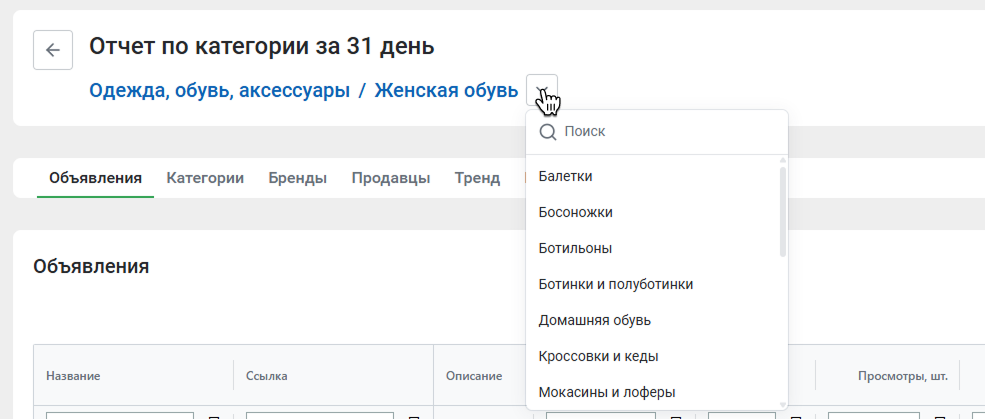This screenshot has width=985, height=419.
Task: Select Кроссовки и кеды option
Action: [x=598, y=356]
